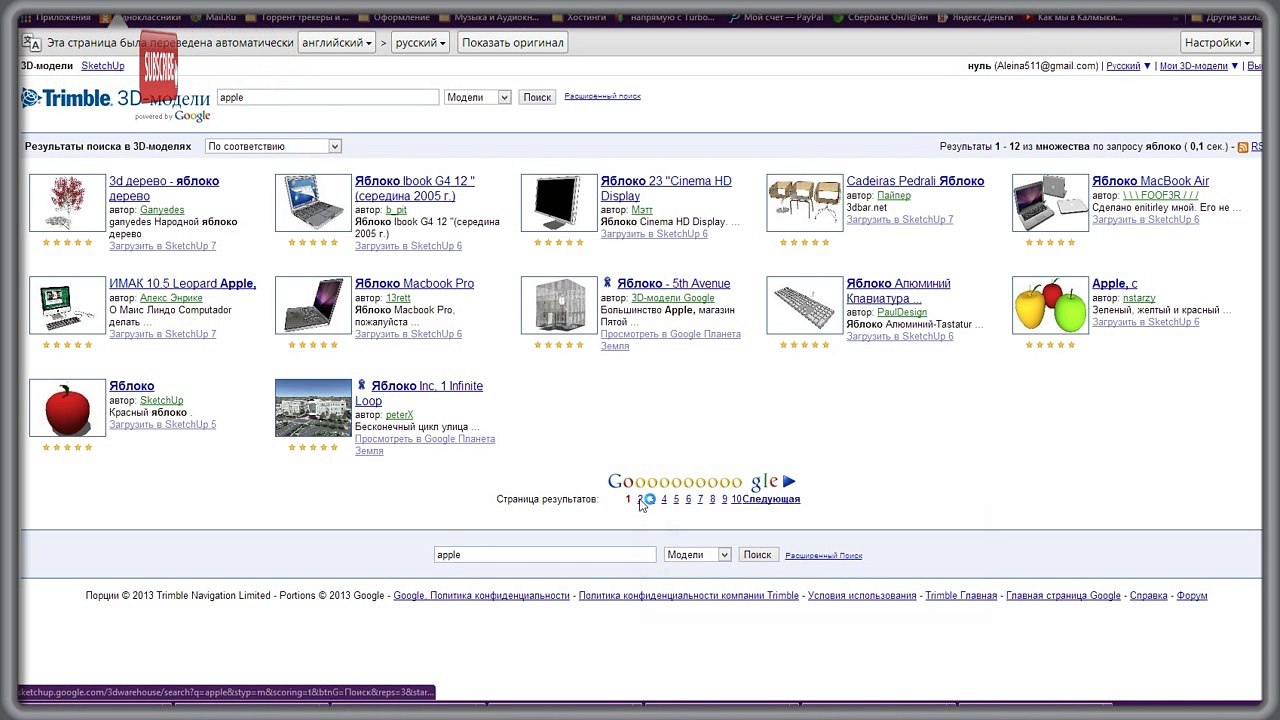Open the По соответствию sorting dropdown
The image size is (1280, 720).
click(273, 146)
